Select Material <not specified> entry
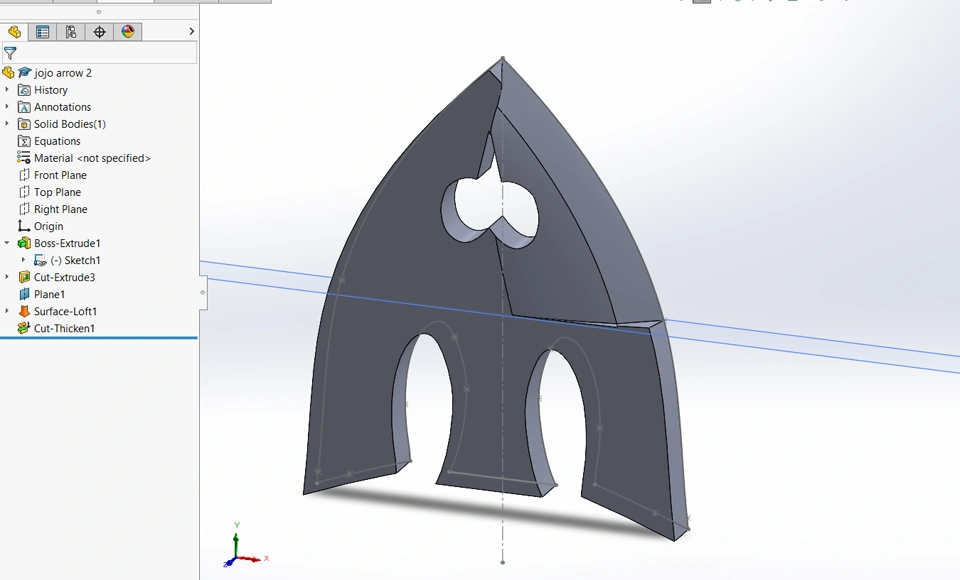Image resolution: width=960 pixels, height=580 pixels. [x=92, y=158]
